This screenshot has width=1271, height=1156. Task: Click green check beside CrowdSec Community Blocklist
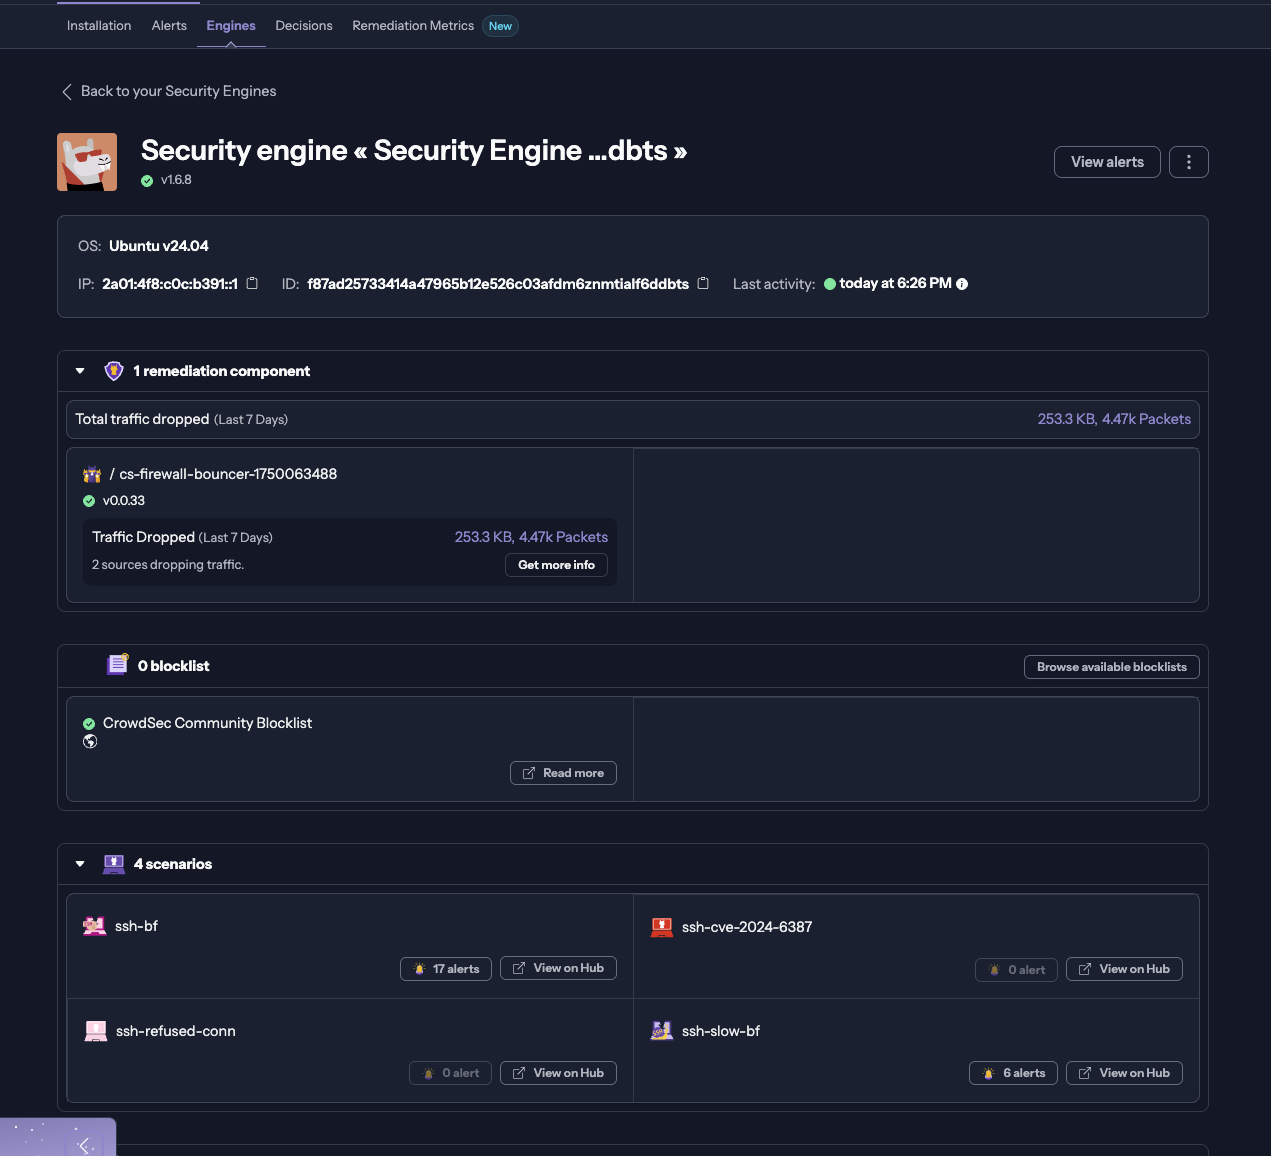point(89,724)
